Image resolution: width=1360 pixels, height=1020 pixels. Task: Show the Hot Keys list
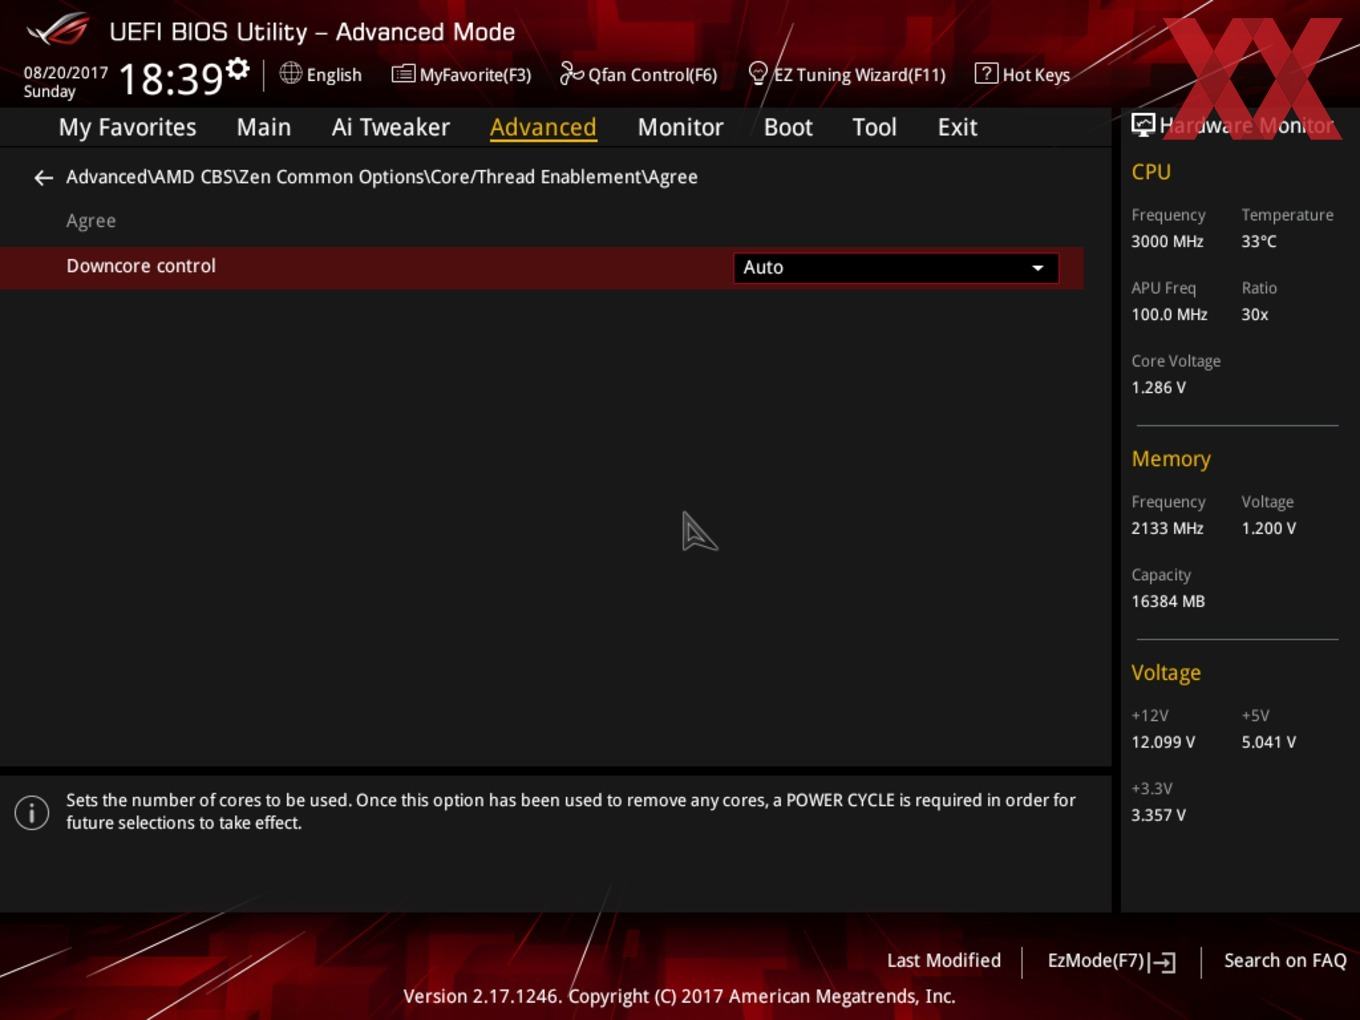click(1036, 75)
